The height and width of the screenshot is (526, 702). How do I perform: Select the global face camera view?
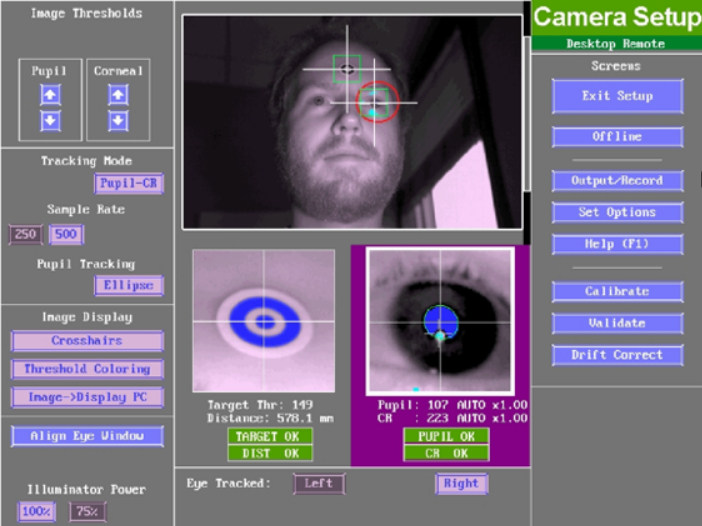tap(352, 122)
